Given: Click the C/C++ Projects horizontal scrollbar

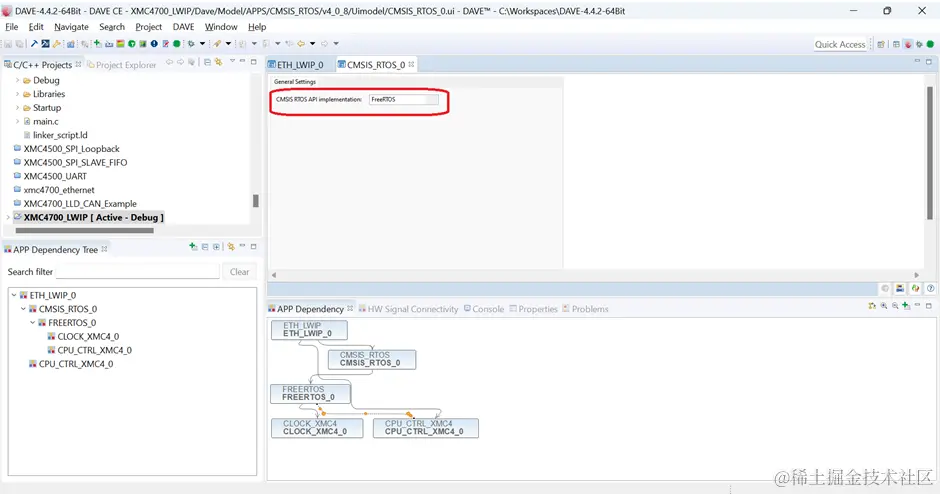Looking at the screenshot, I should click(x=85, y=230).
